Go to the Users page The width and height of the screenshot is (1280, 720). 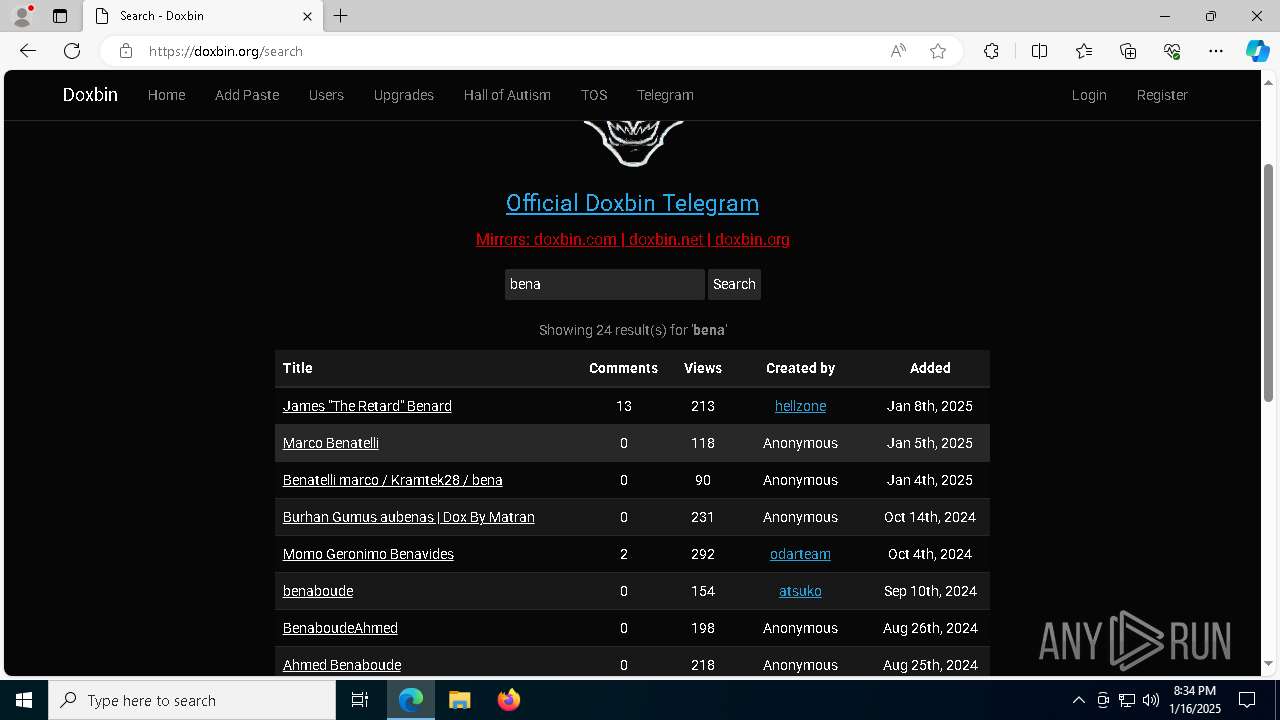click(x=326, y=95)
